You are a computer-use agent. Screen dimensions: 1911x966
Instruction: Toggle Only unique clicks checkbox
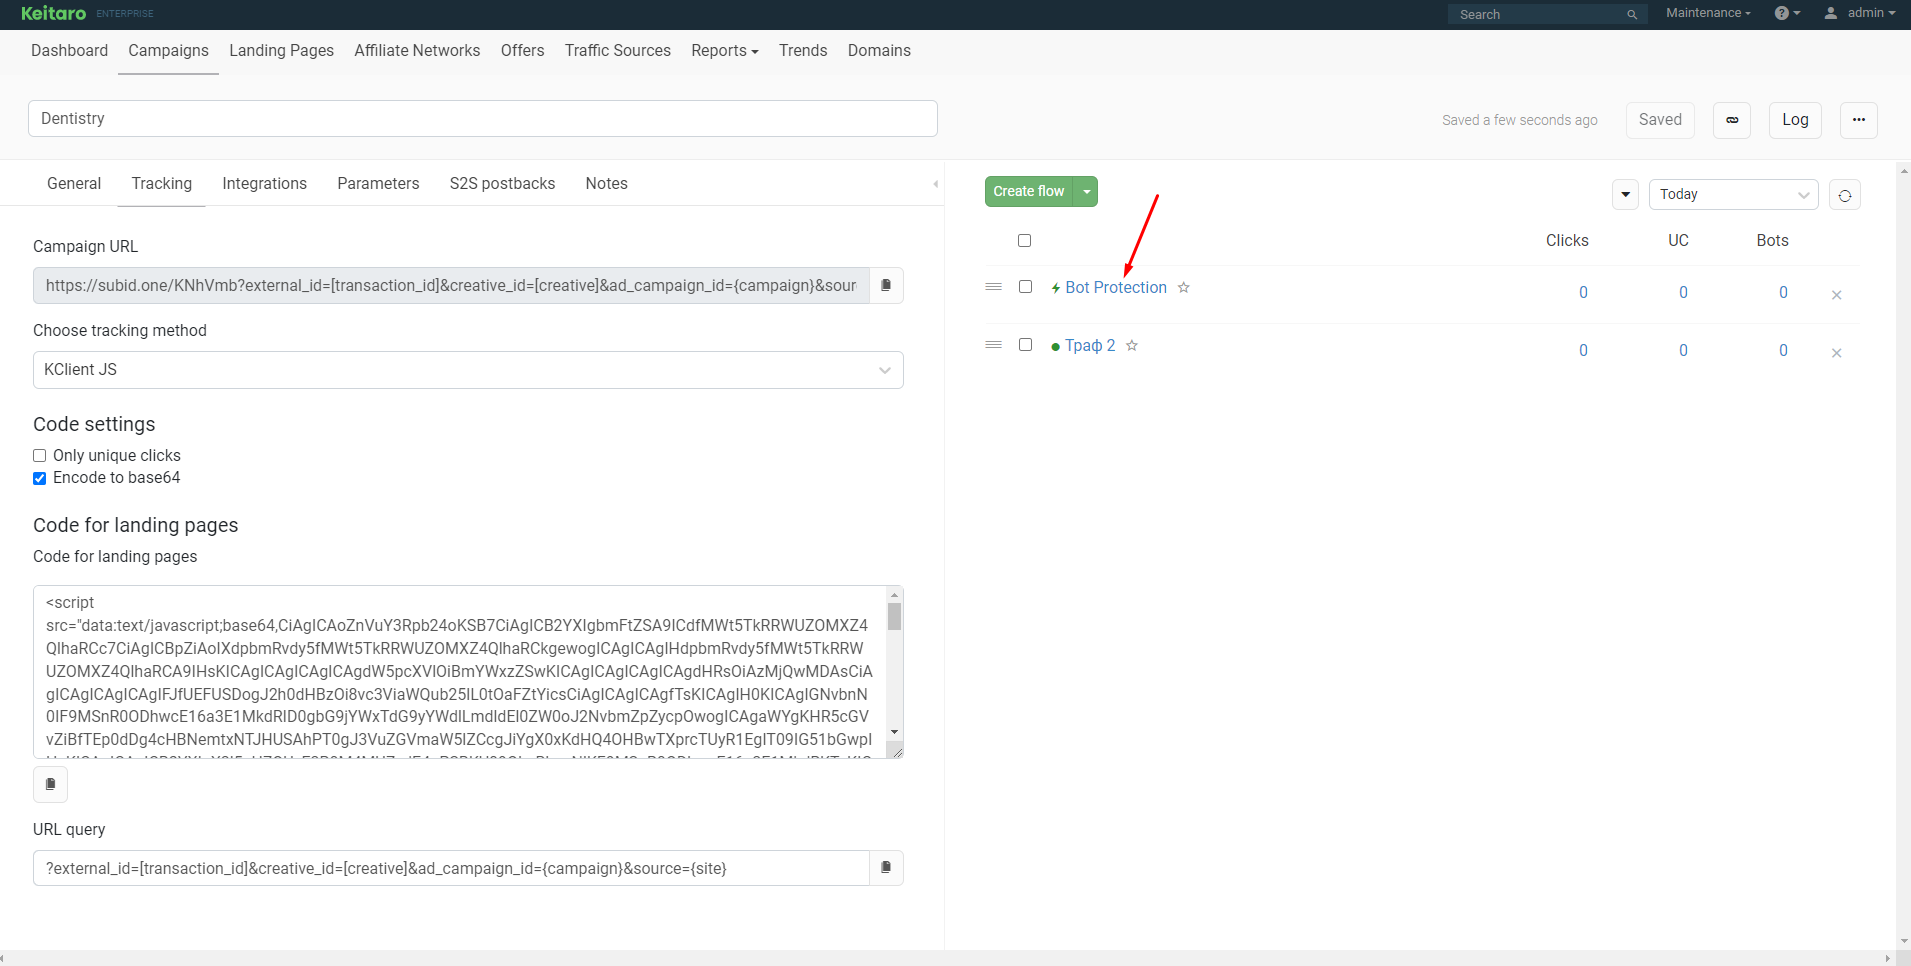click(x=40, y=456)
